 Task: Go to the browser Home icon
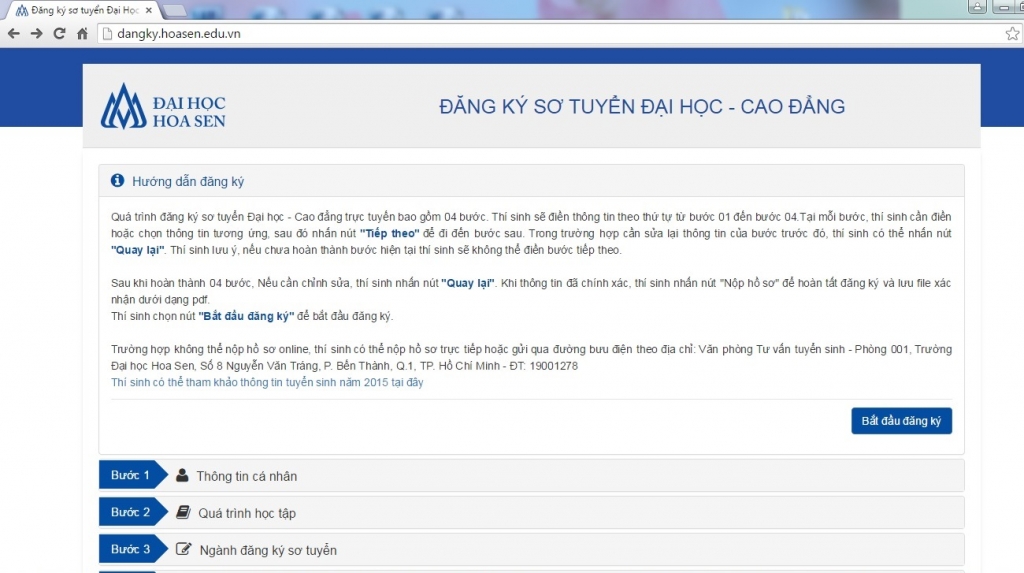[x=82, y=33]
